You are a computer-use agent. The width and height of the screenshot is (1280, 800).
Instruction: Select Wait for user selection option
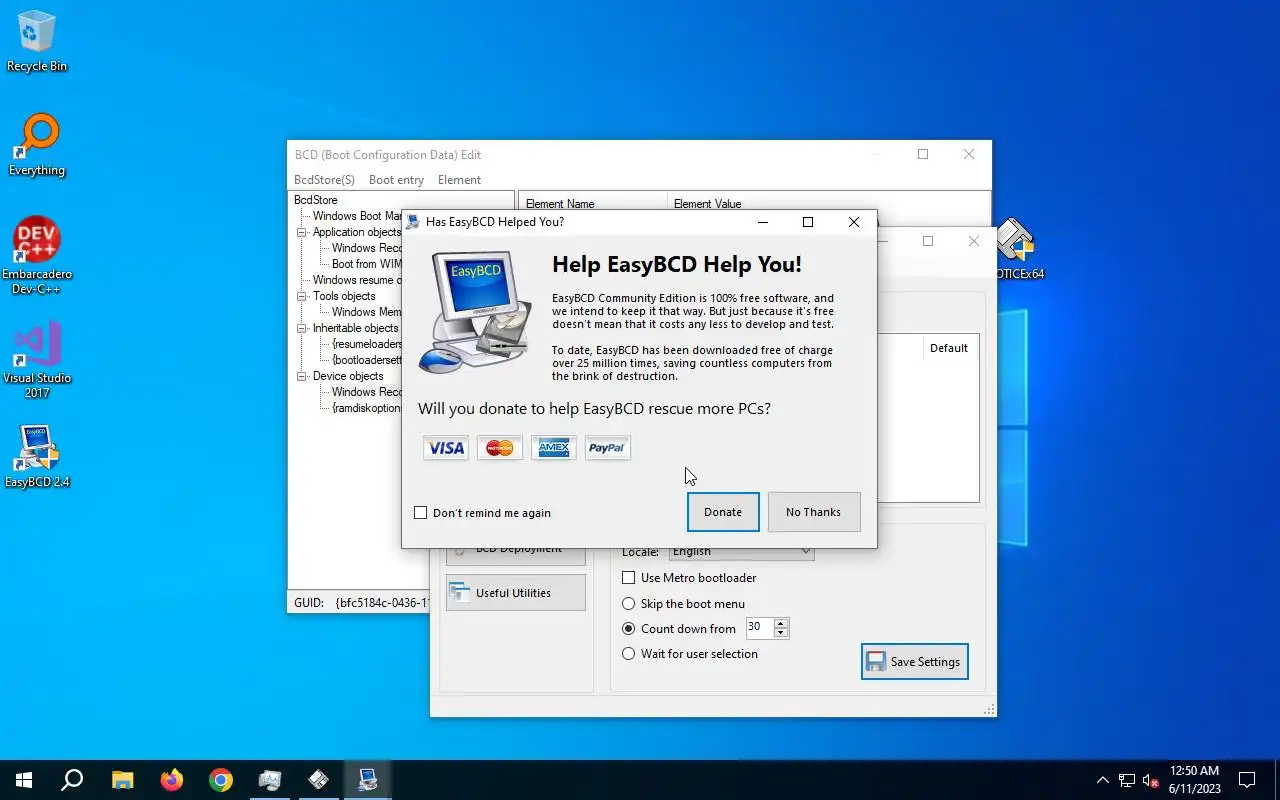629,654
